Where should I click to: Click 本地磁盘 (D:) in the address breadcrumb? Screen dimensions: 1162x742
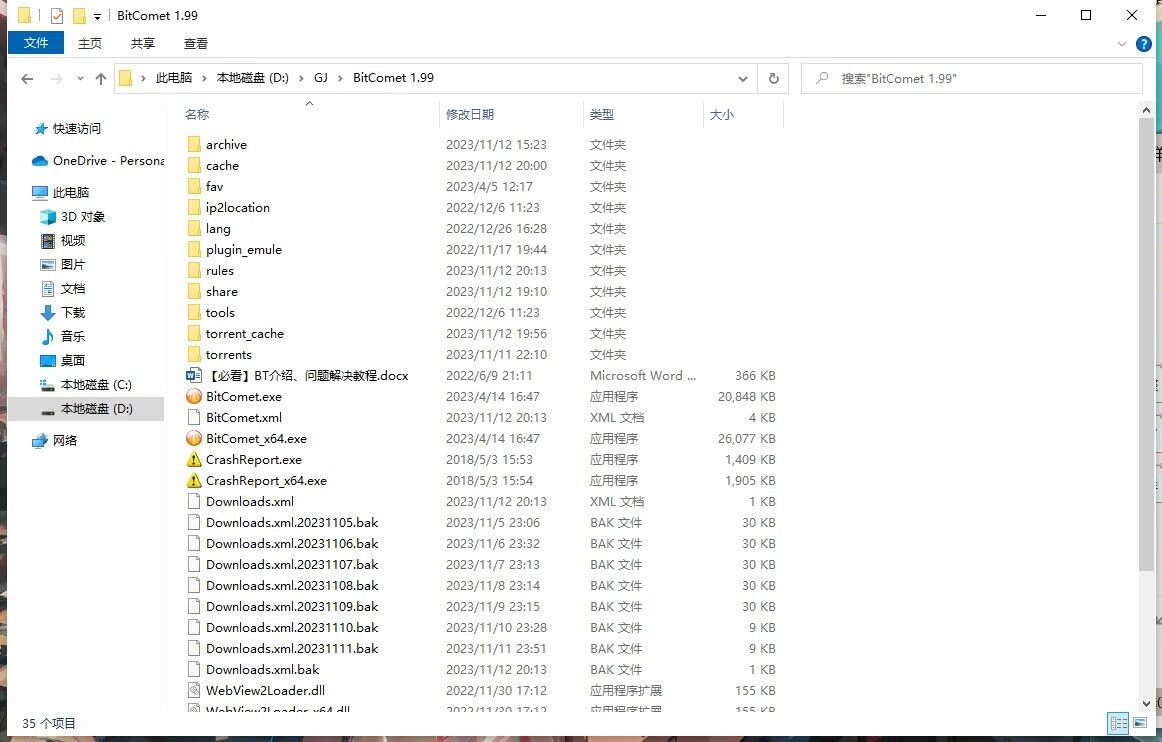[253, 78]
